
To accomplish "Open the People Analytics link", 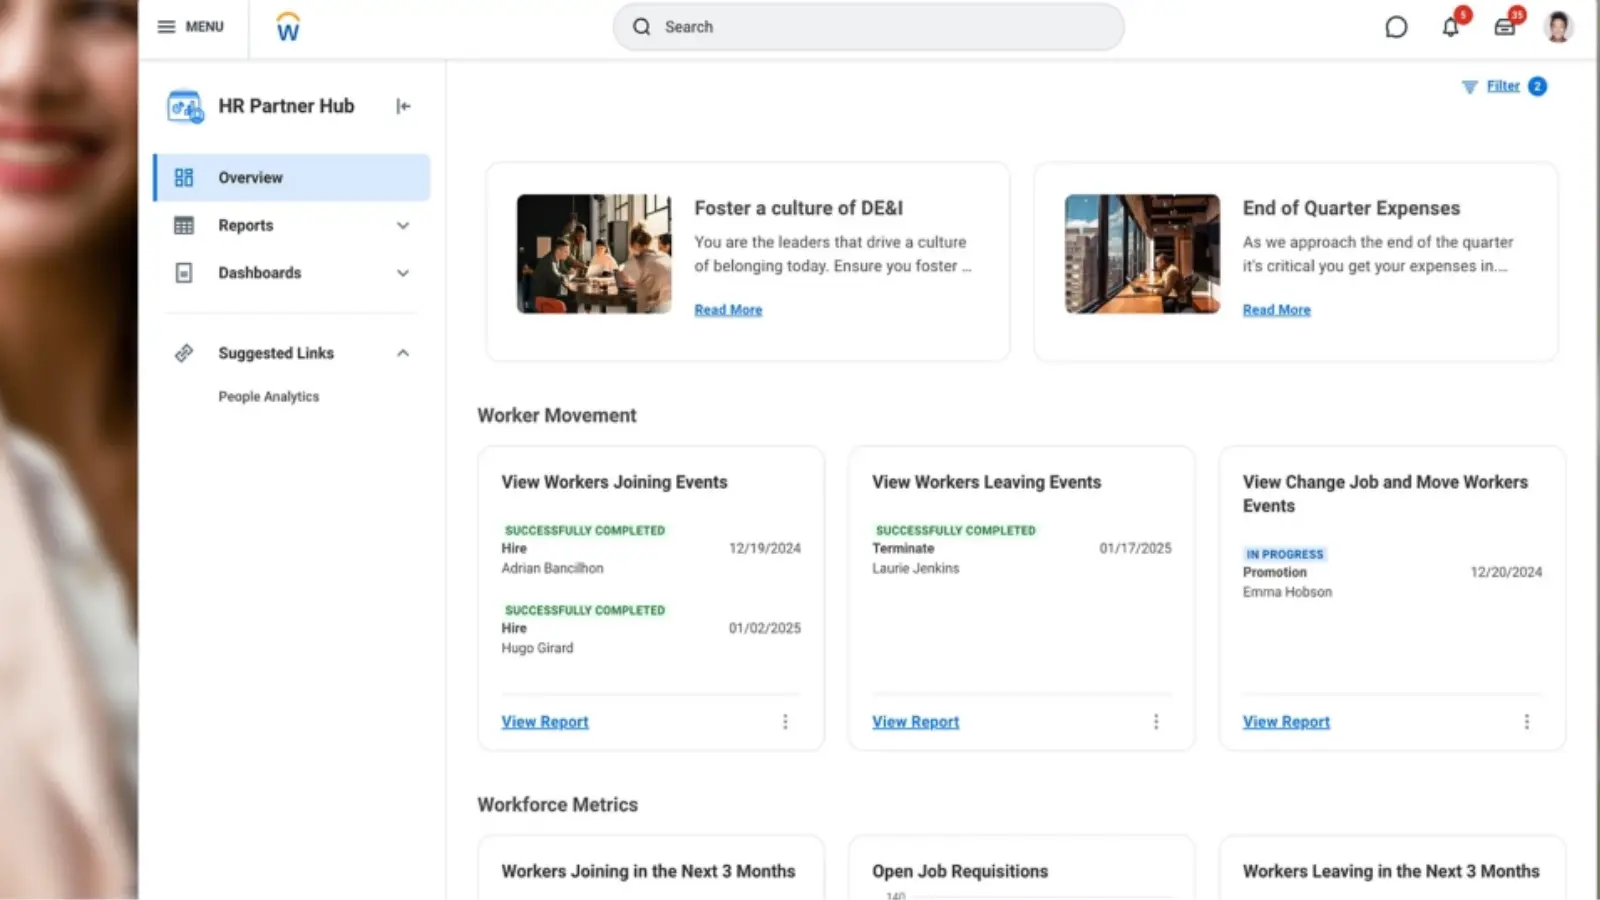I will click(x=269, y=397).
